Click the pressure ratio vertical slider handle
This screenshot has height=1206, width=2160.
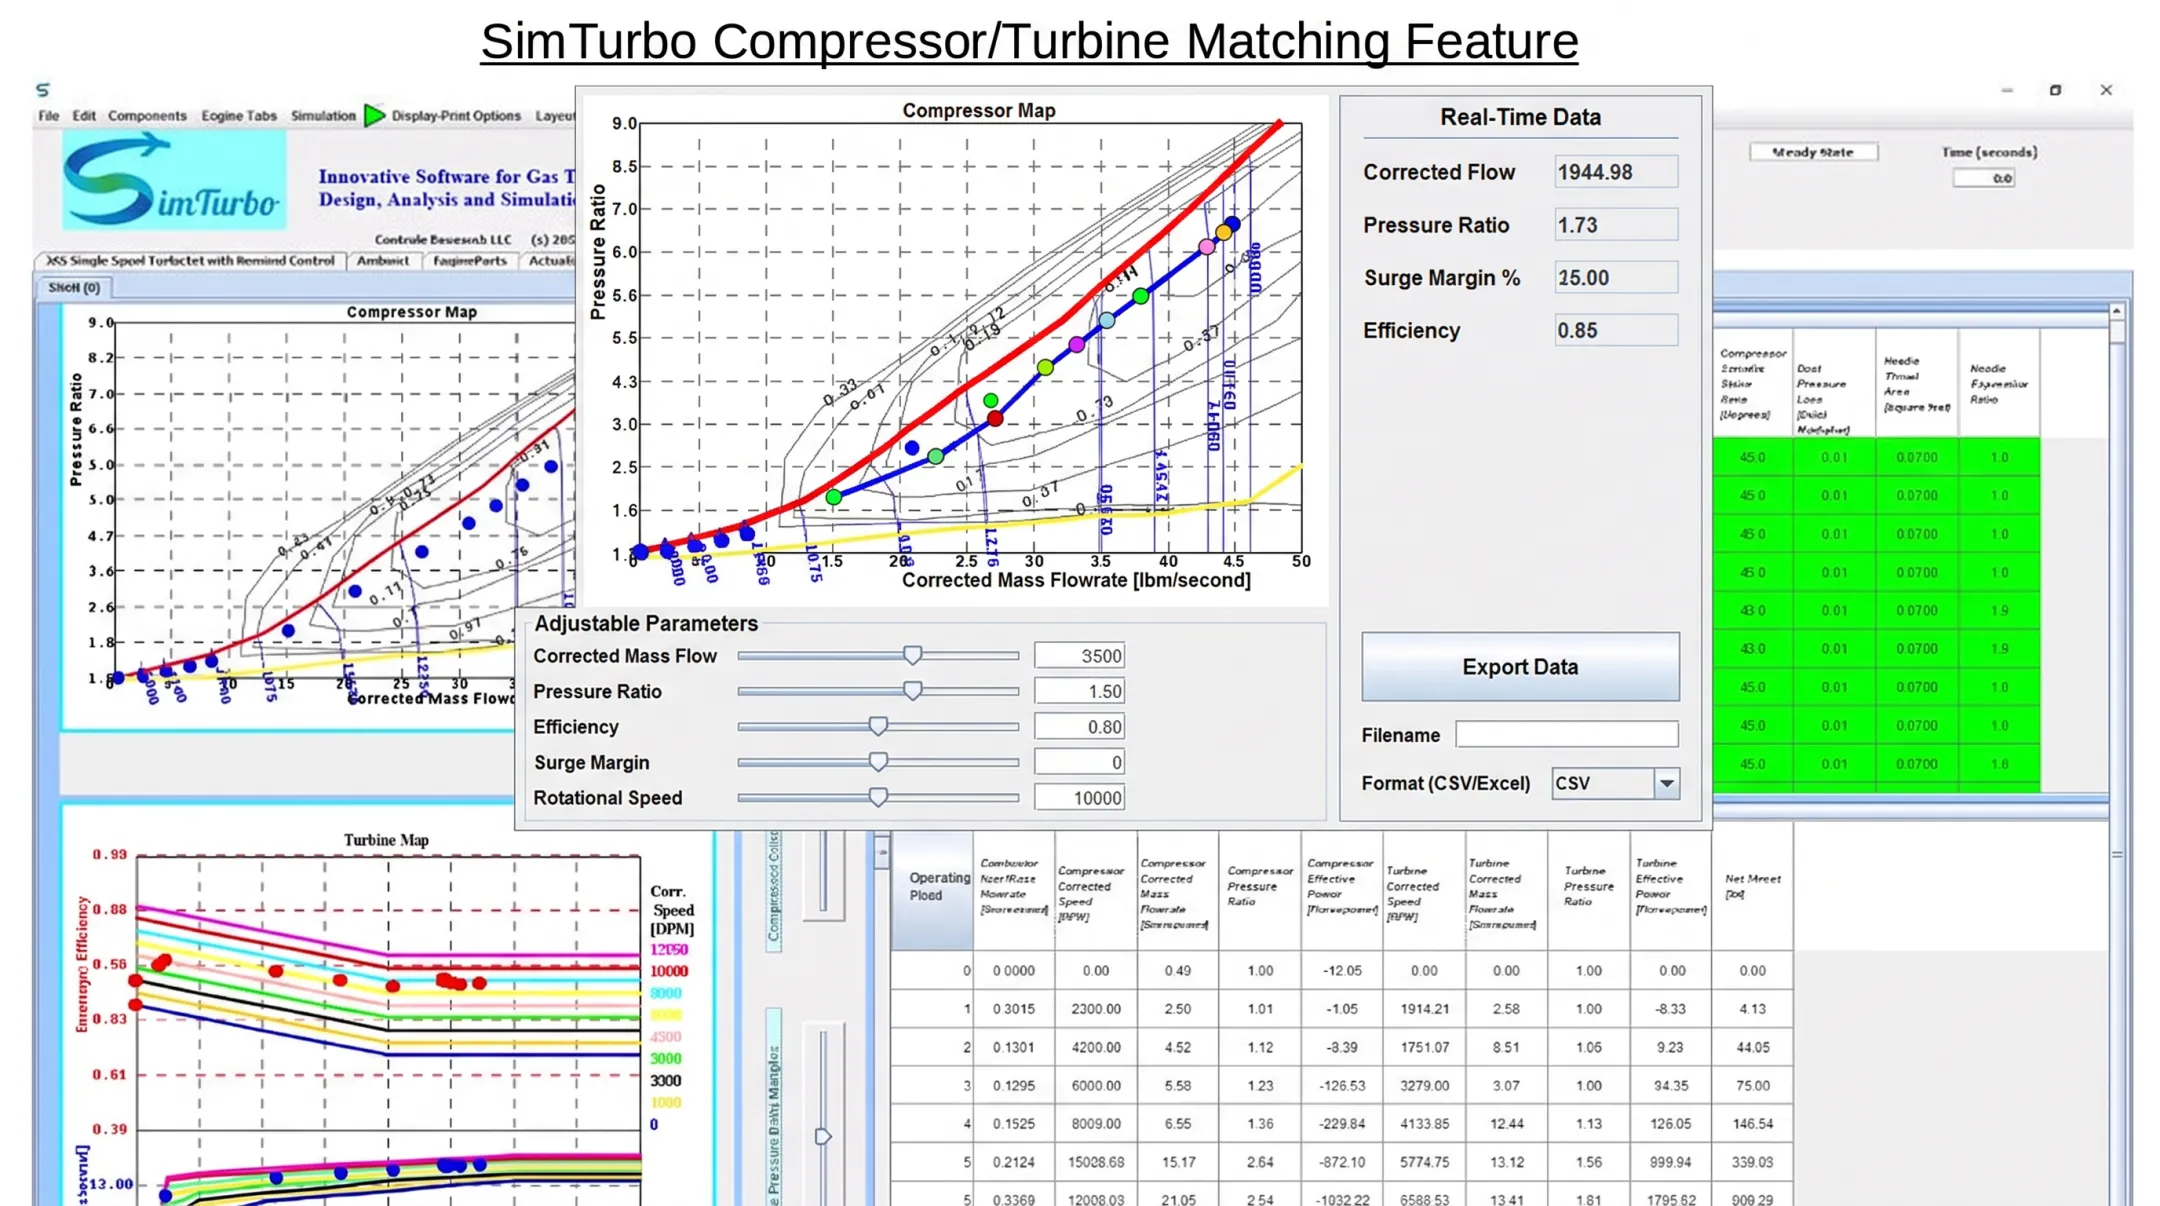822,1137
